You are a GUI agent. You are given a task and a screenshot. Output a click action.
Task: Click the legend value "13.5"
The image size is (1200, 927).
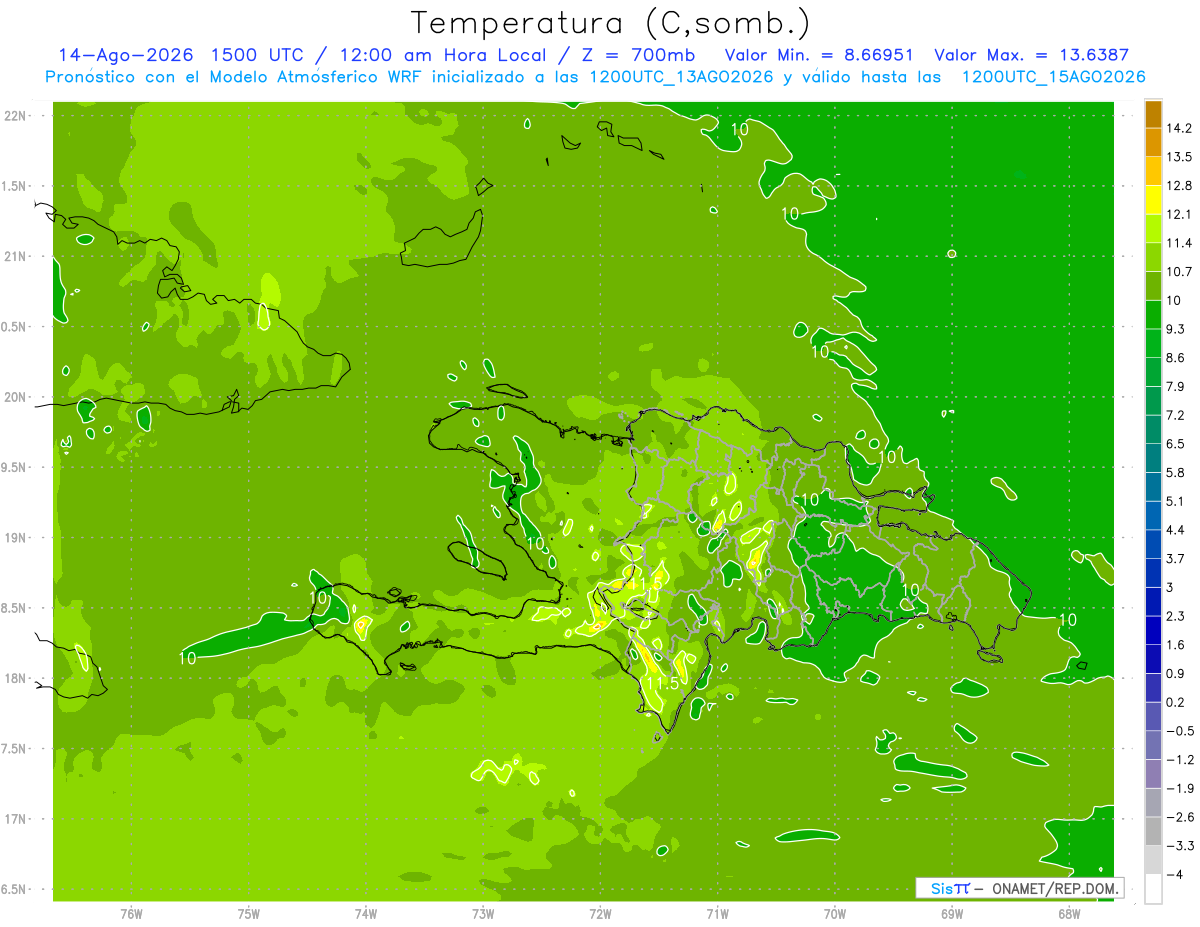coord(1179,157)
